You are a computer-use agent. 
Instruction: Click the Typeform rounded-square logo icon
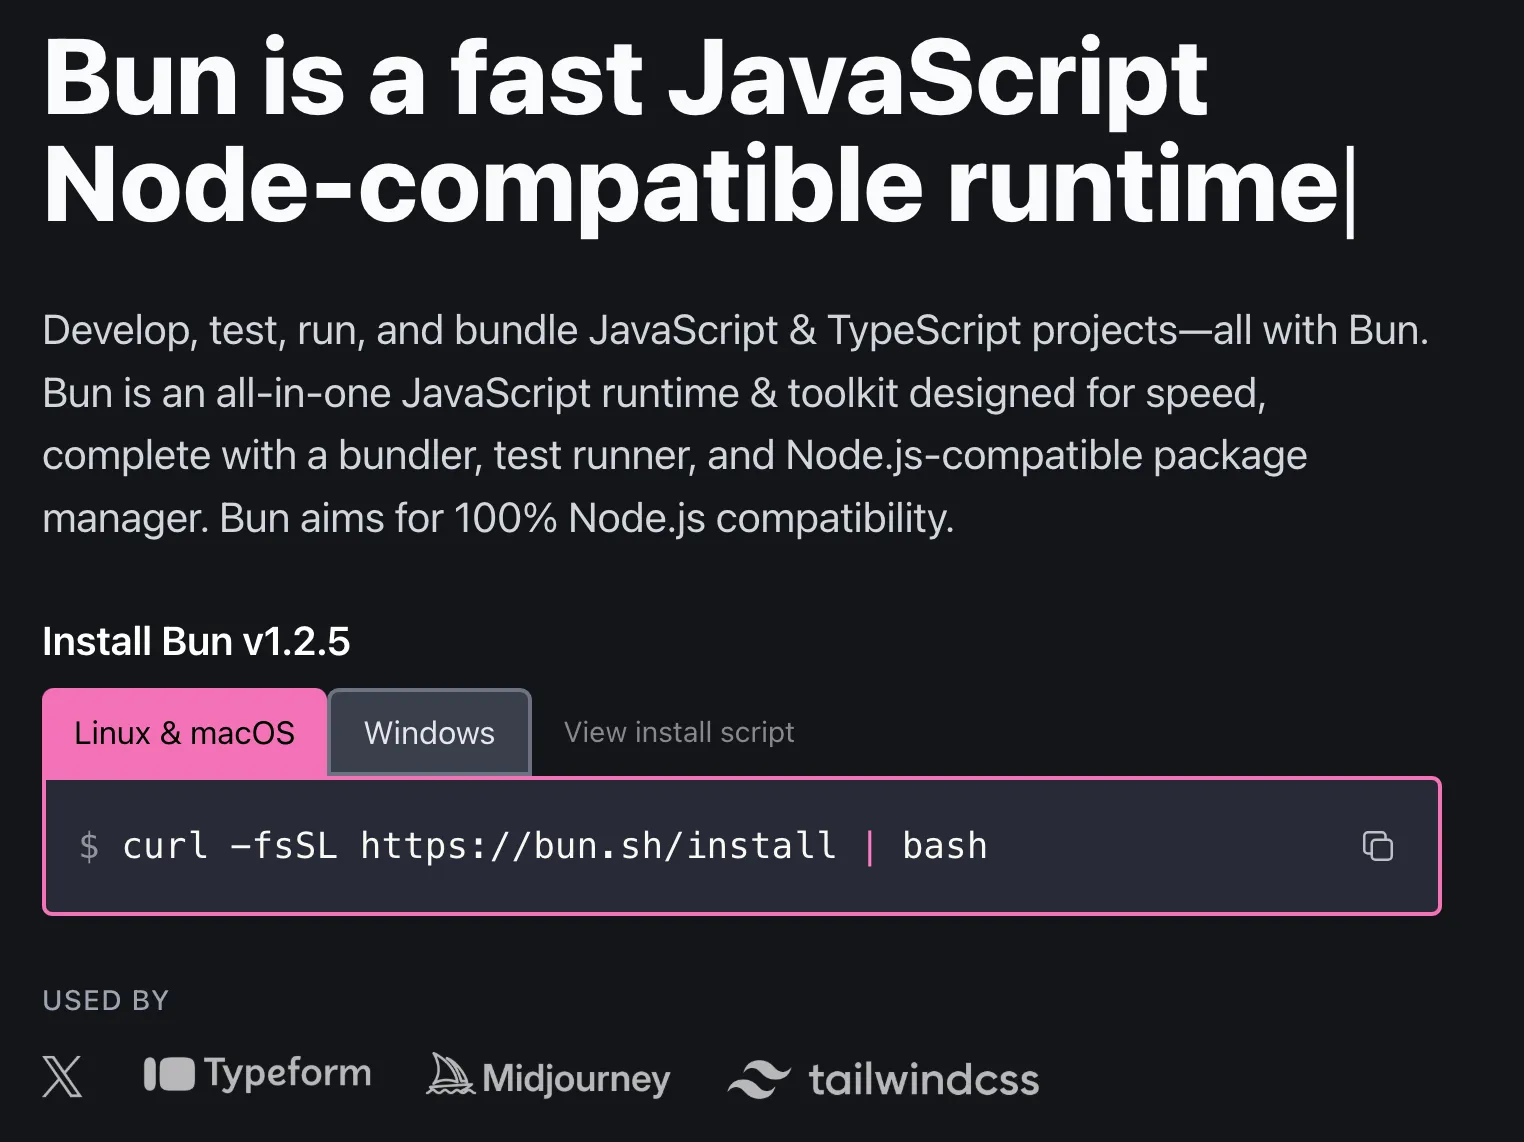click(169, 1075)
